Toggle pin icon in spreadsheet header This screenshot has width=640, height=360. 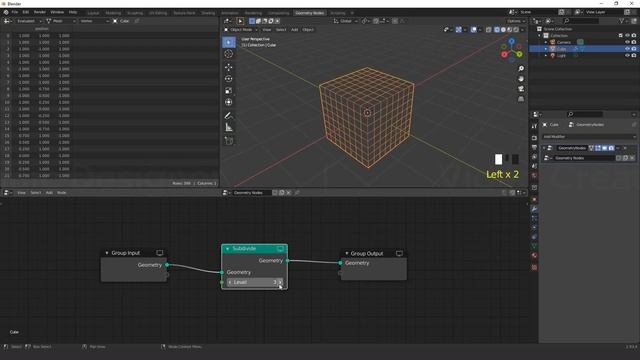click(x=137, y=21)
